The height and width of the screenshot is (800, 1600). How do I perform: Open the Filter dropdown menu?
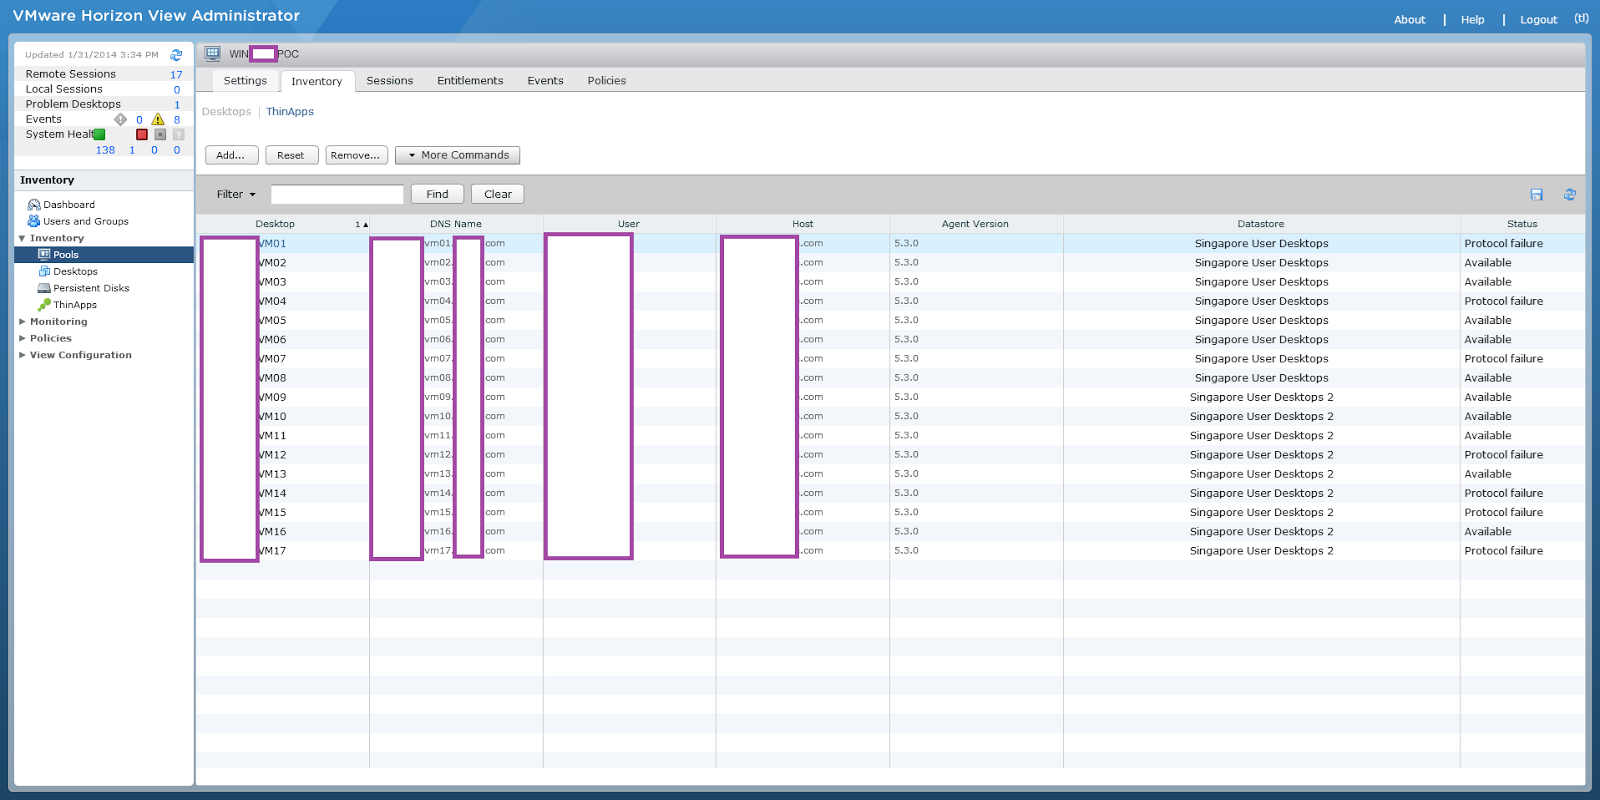(237, 195)
